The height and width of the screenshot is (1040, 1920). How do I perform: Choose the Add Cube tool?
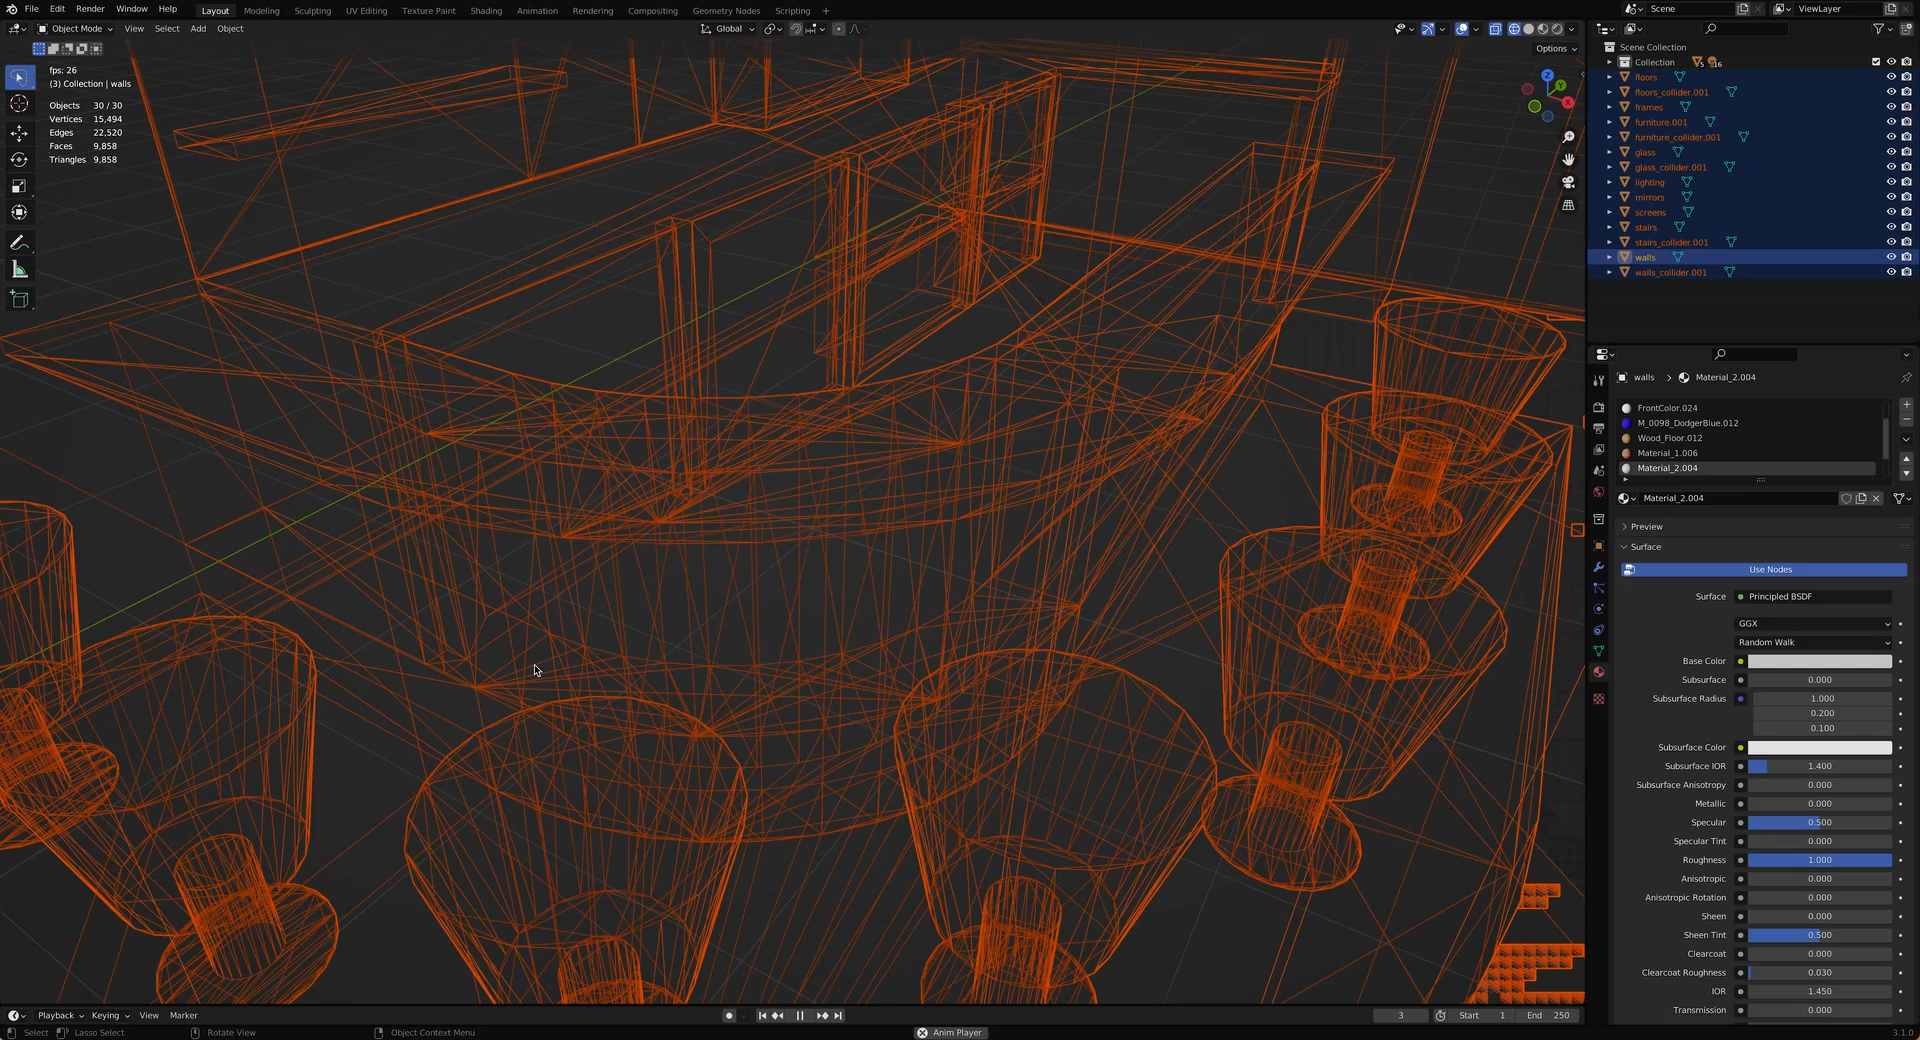pyautogui.click(x=19, y=299)
